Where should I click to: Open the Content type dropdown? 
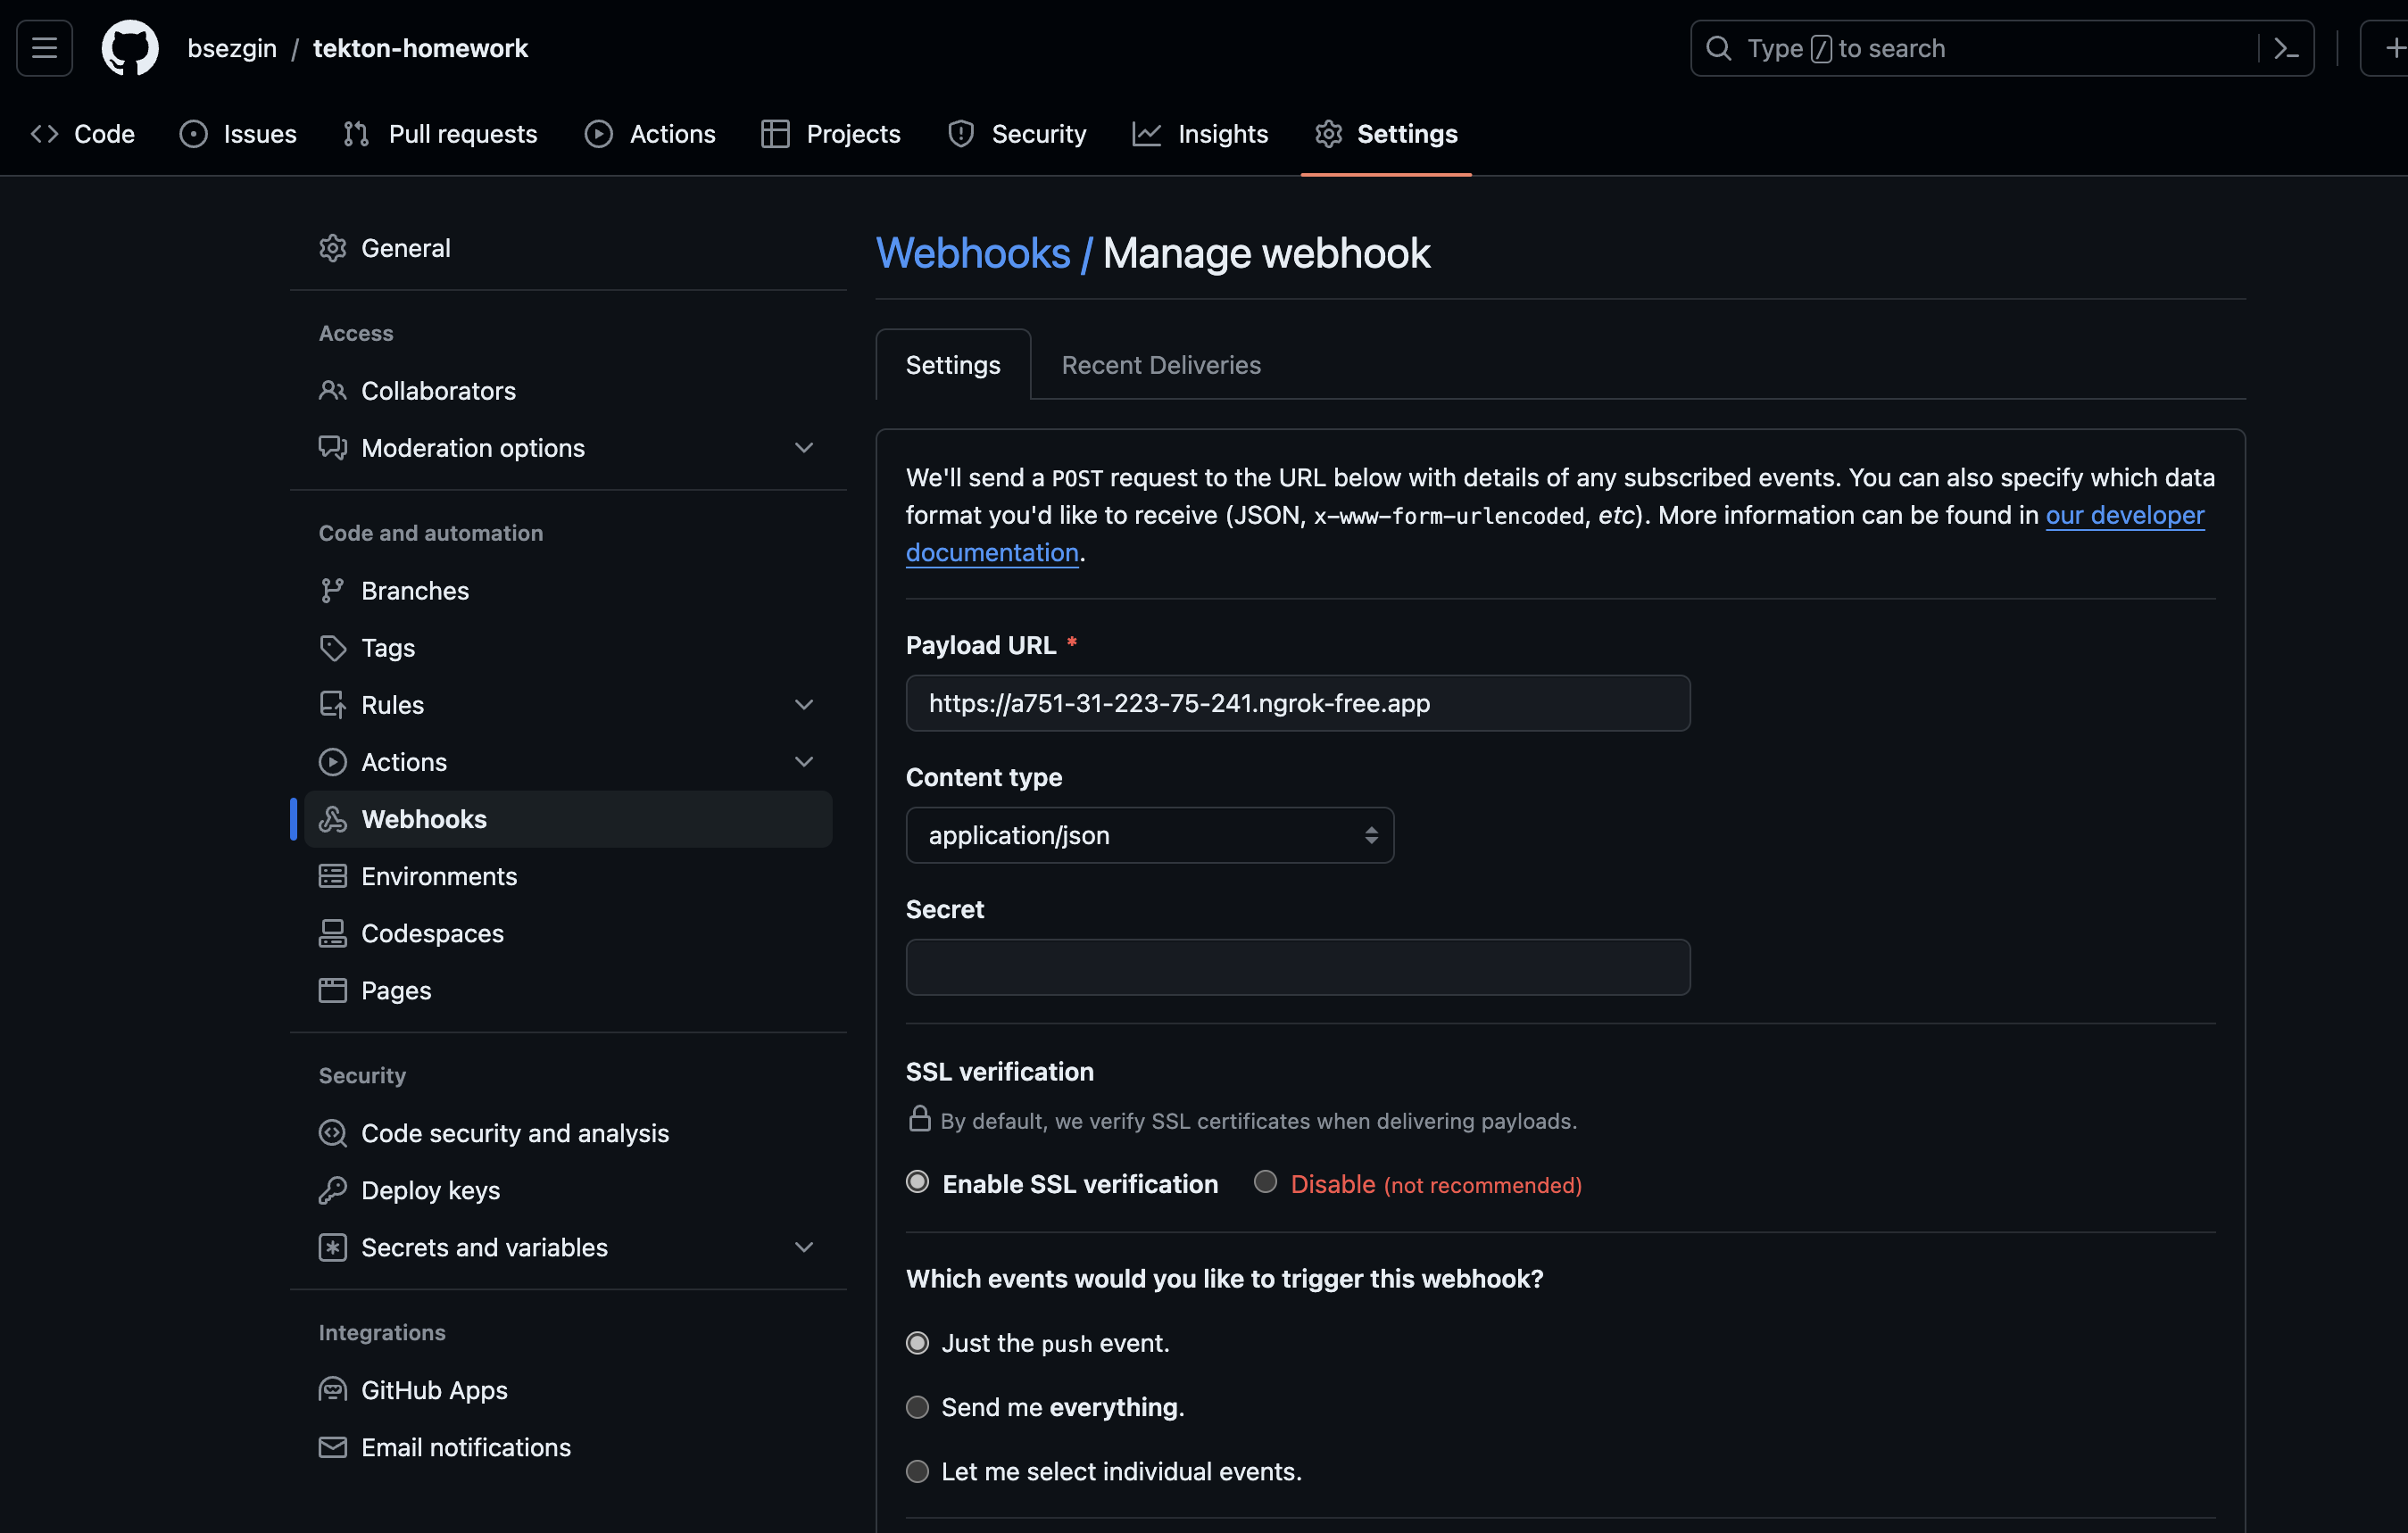[x=1149, y=835]
